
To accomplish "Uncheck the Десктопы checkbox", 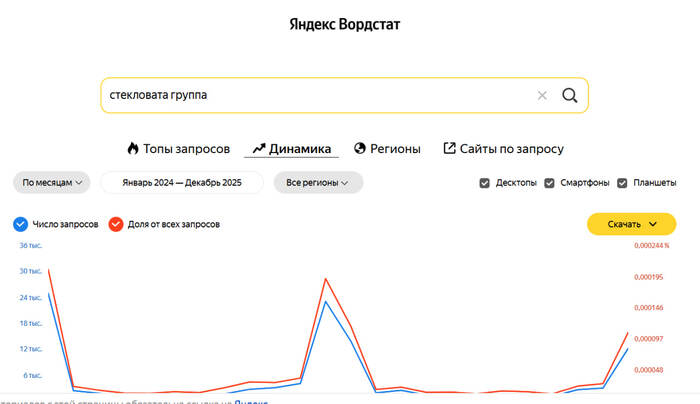I will coord(485,183).
